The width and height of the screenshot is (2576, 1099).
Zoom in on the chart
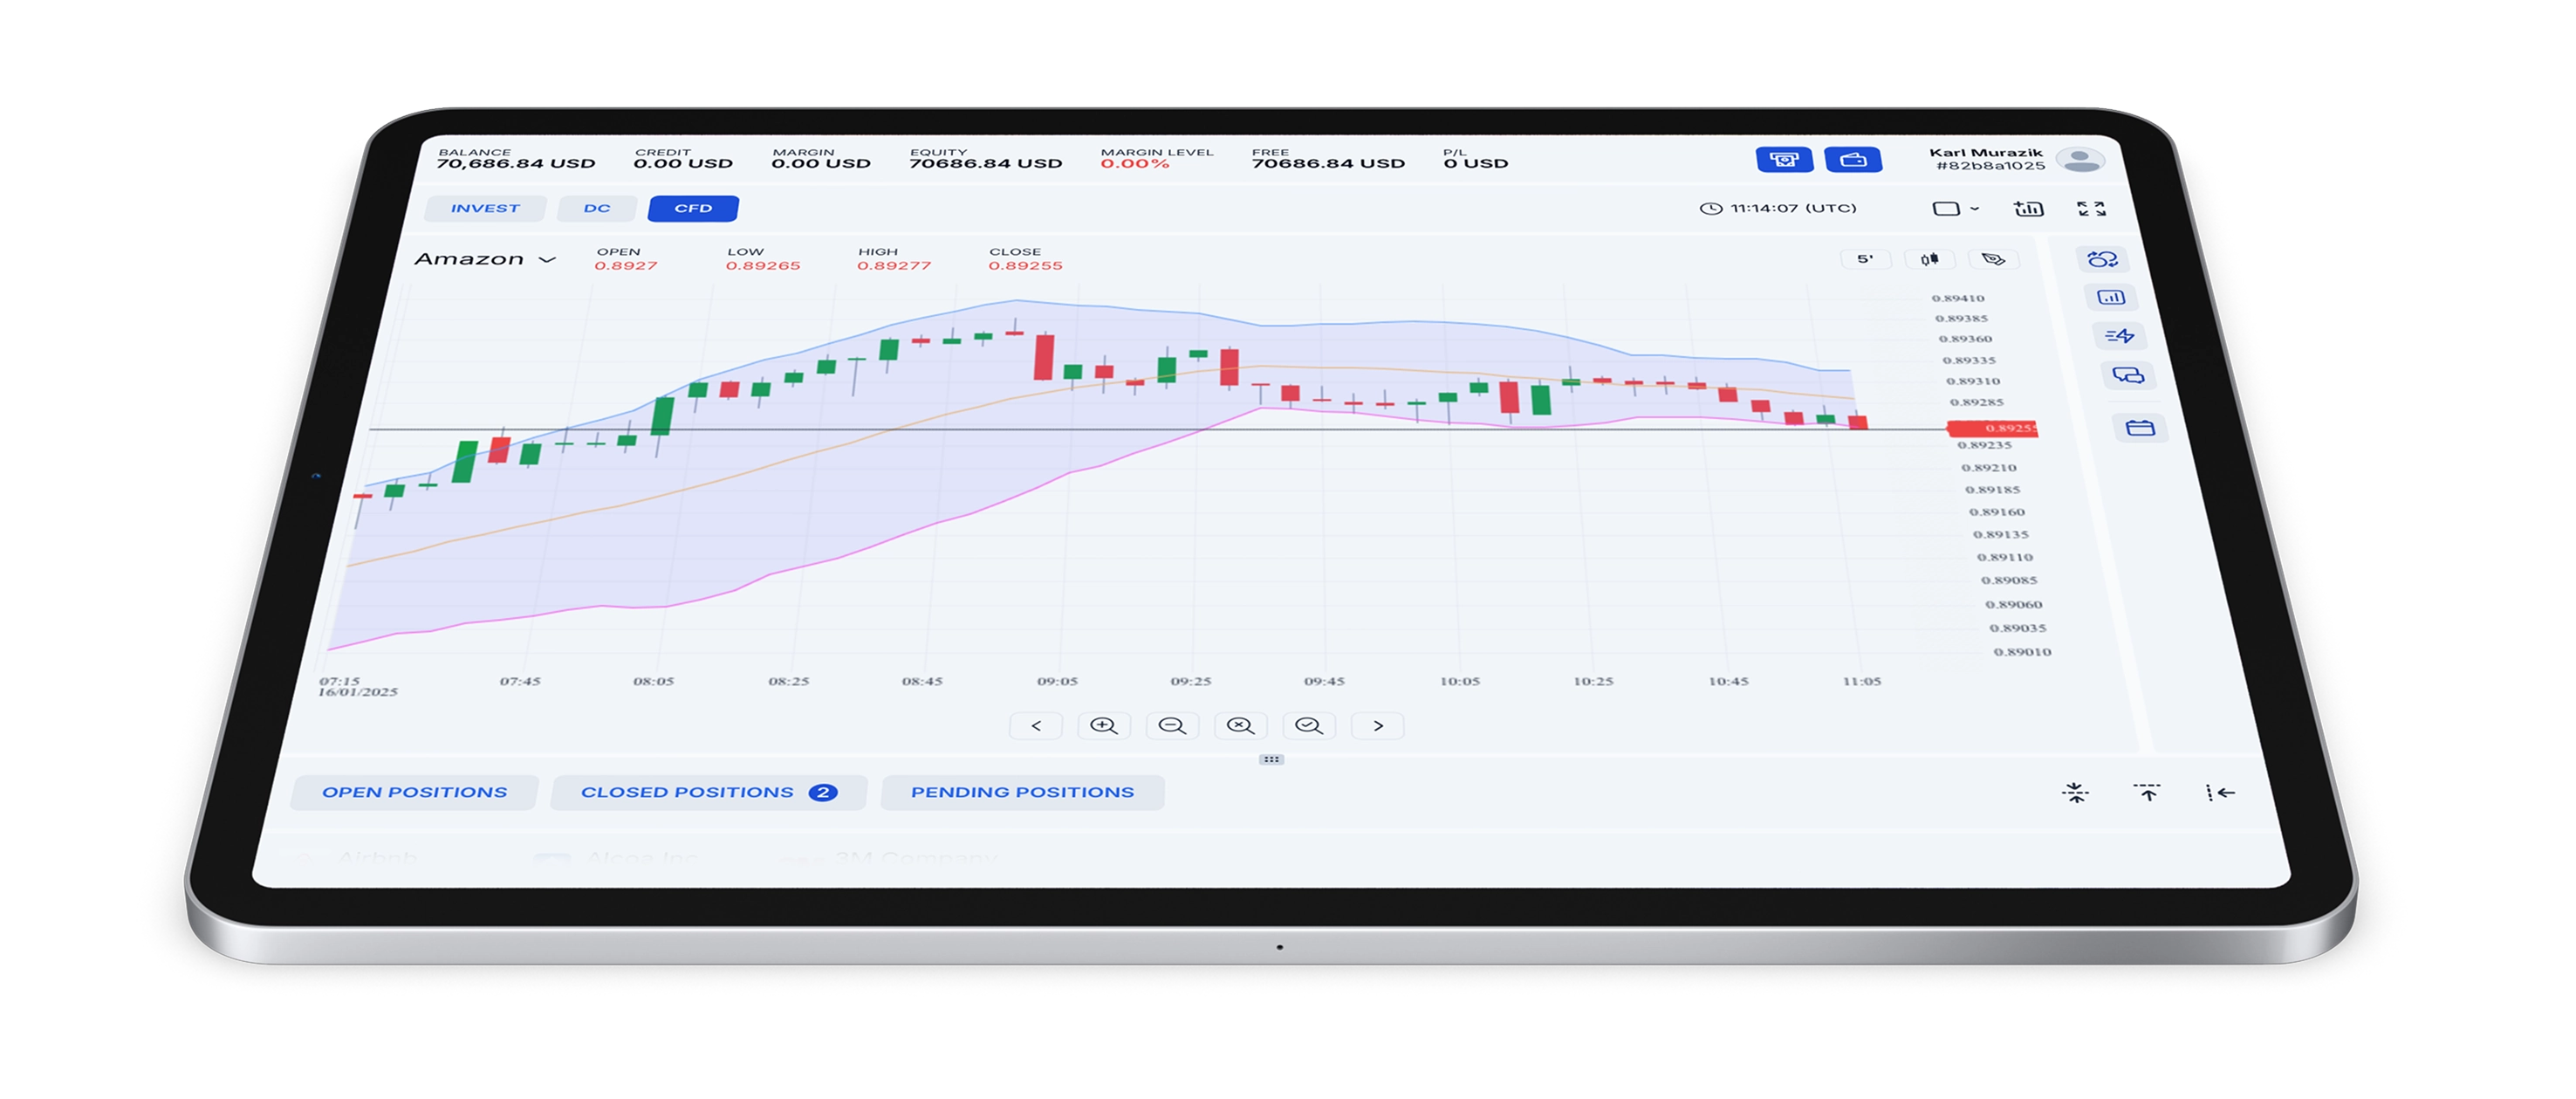1104,726
